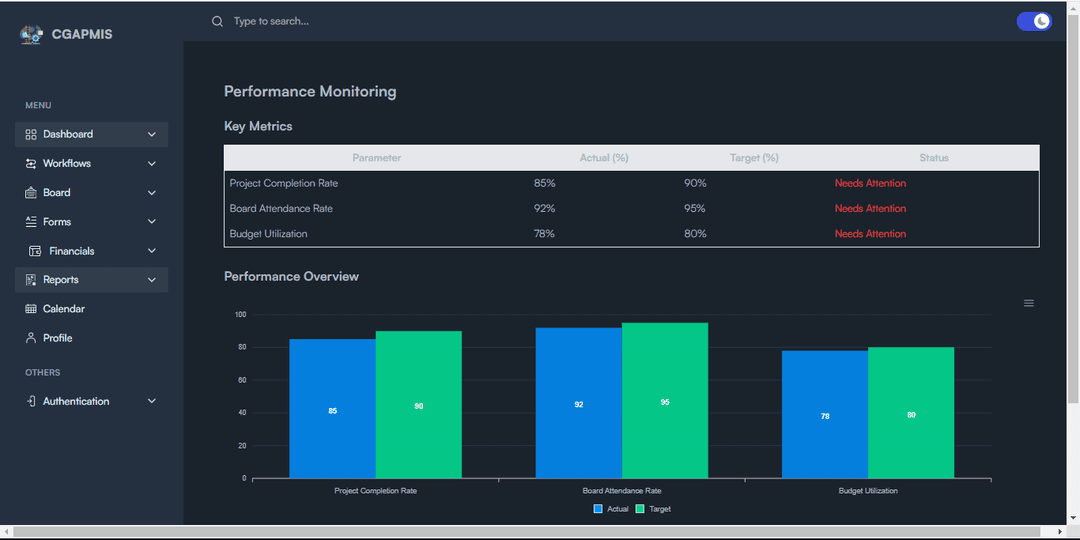Toggle the dark mode switch
The image size is (1080, 540).
tap(1034, 21)
